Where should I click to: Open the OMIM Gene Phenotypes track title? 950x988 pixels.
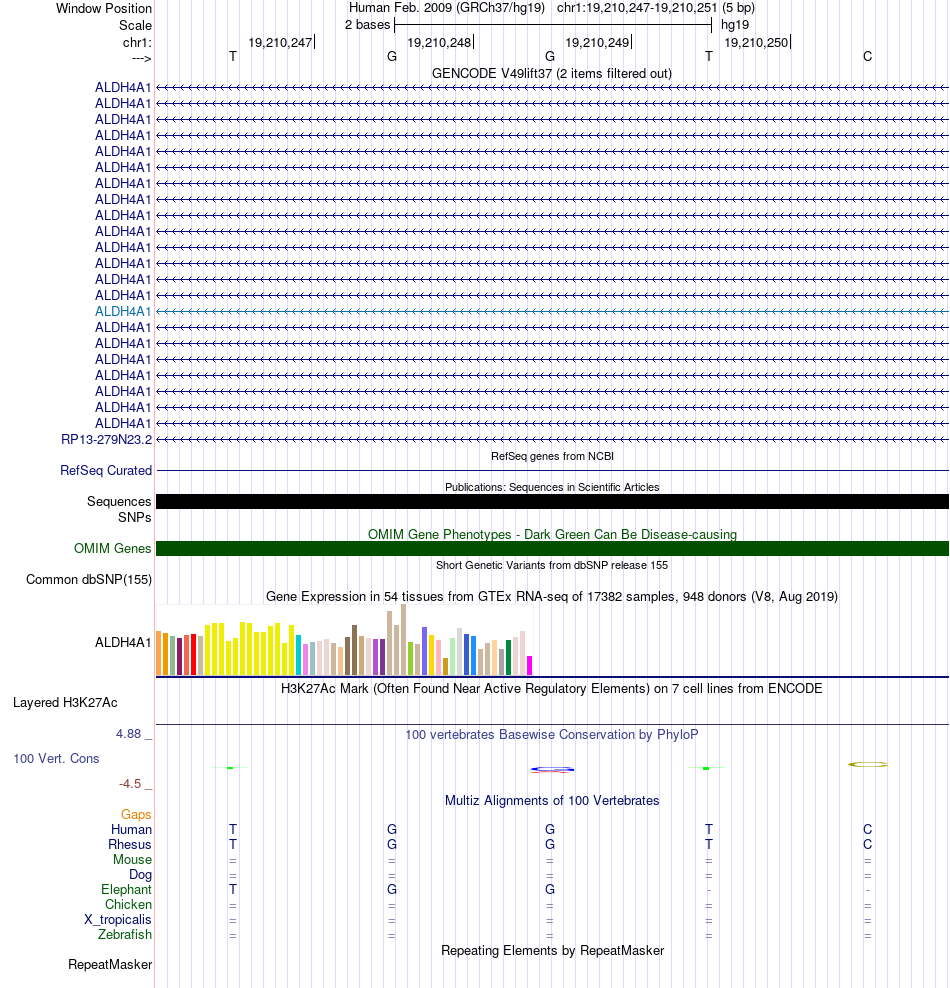pos(552,534)
